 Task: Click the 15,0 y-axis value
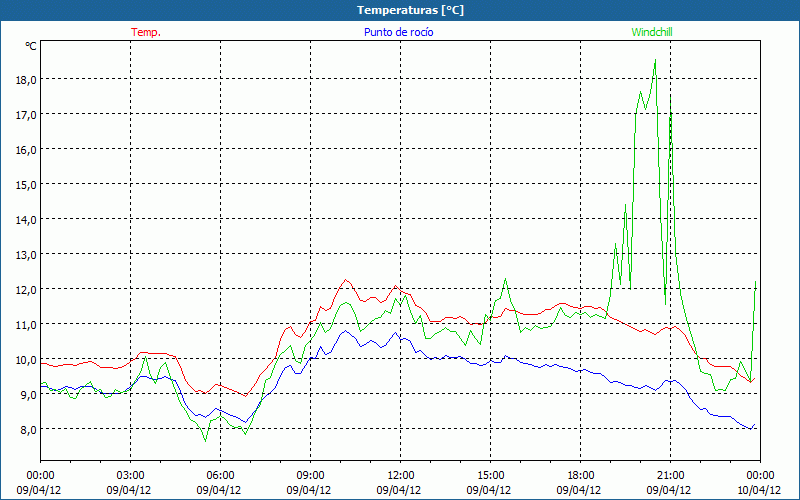26,184
